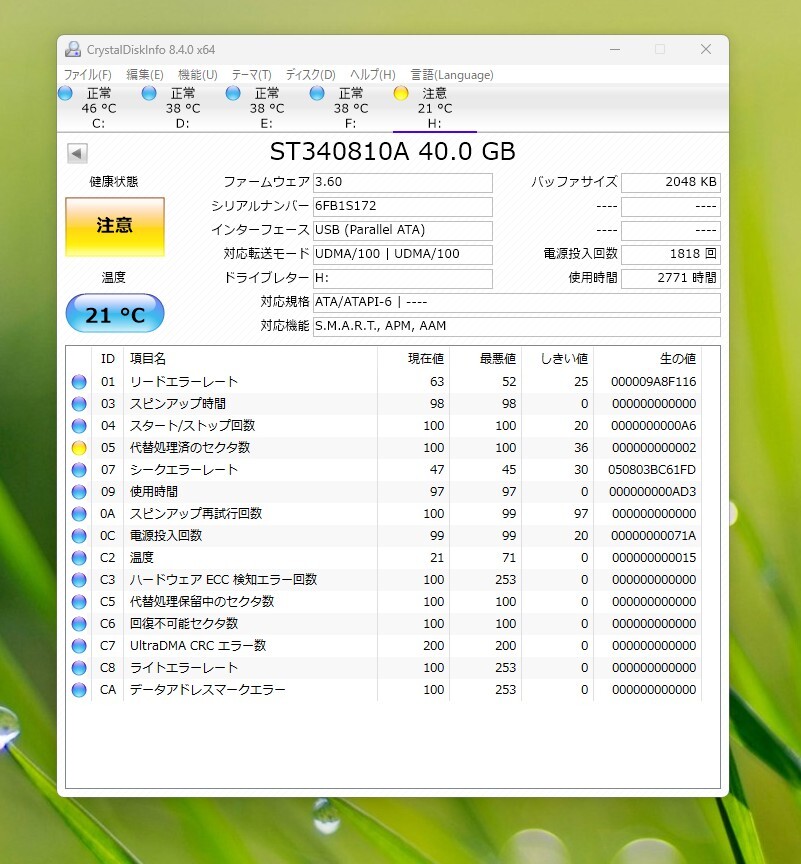The width and height of the screenshot is (801, 864).
Task: Click the power-on hours field 2771 時間
Action: click(x=671, y=278)
